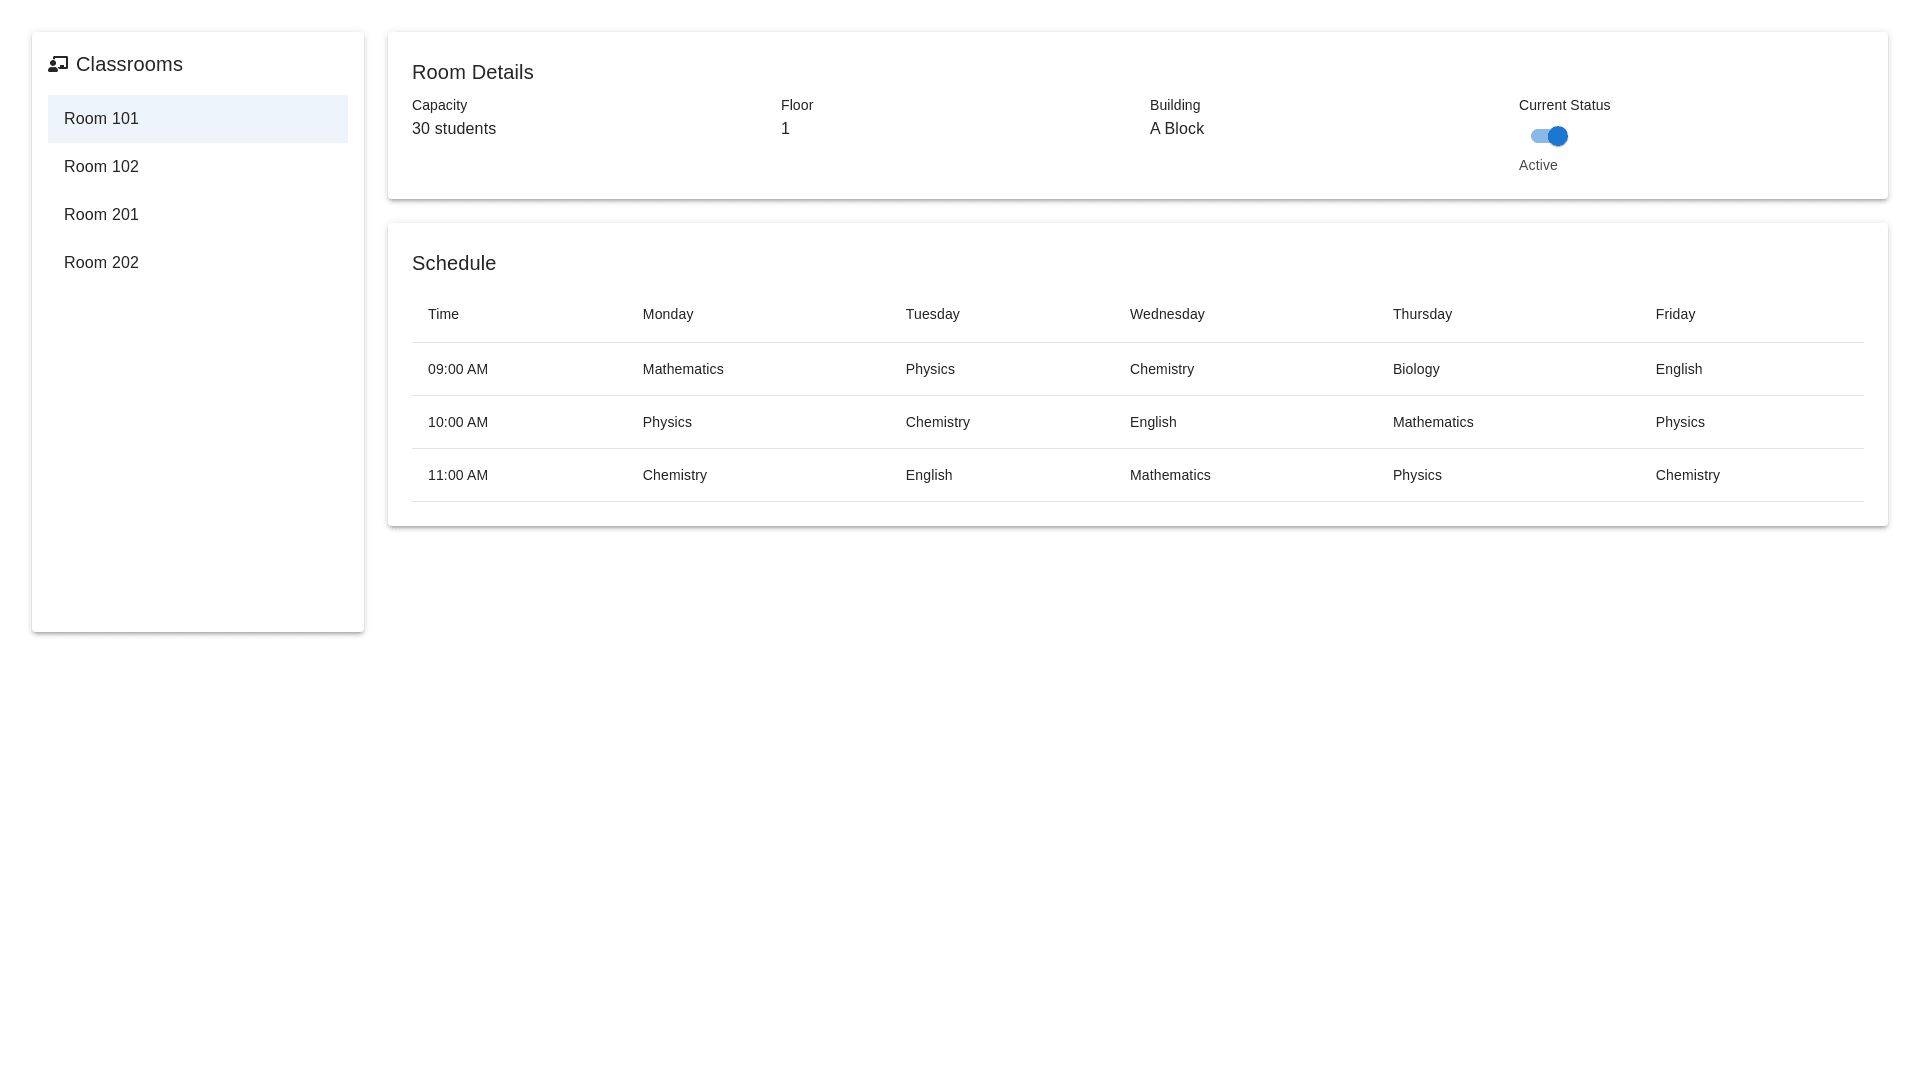
Task: Click the 11:00 AM row label
Action: 458,475
